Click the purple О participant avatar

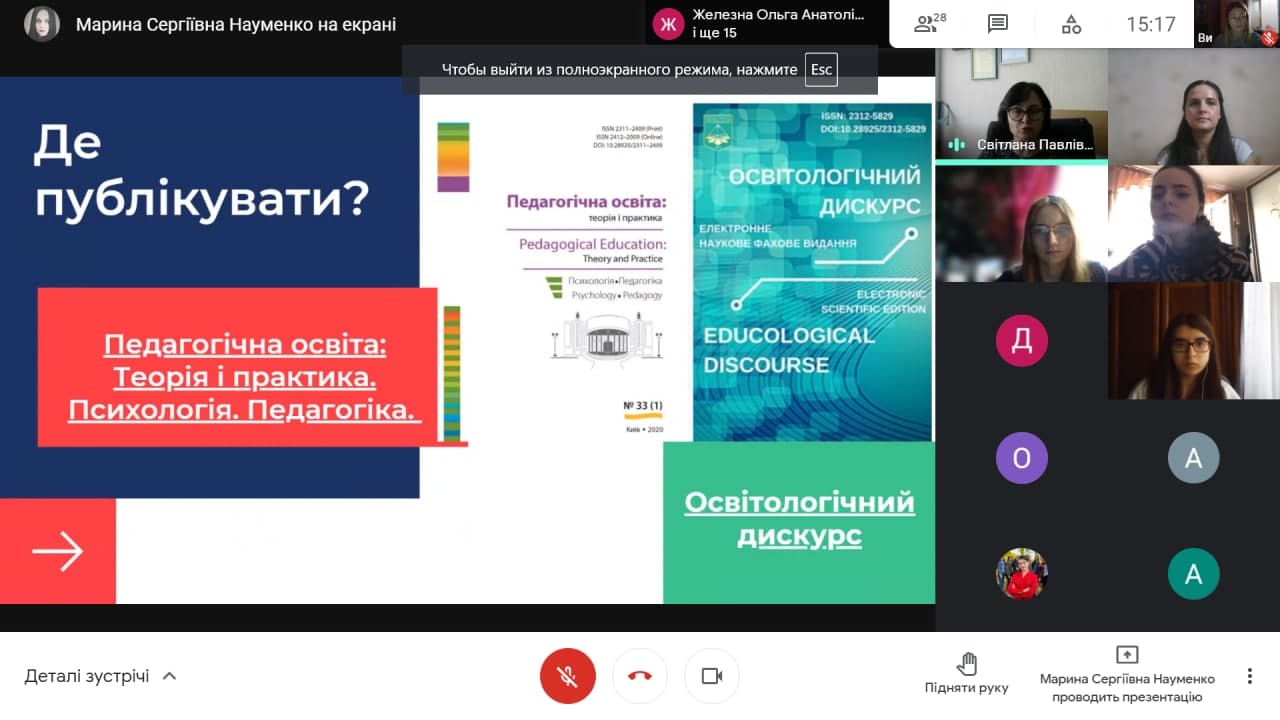[1021, 458]
